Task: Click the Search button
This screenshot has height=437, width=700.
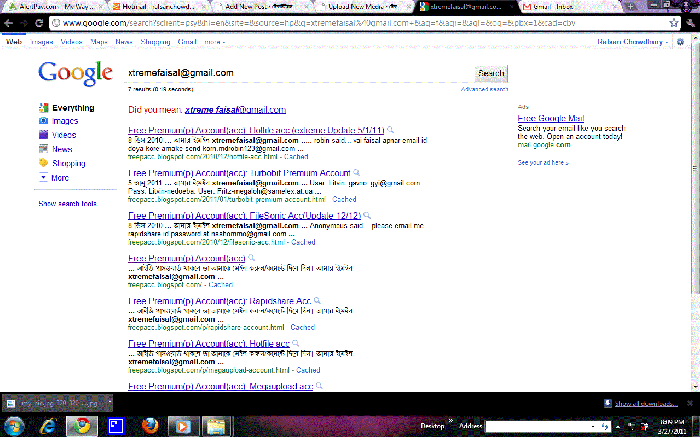Action: pyautogui.click(x=491, y=73)
